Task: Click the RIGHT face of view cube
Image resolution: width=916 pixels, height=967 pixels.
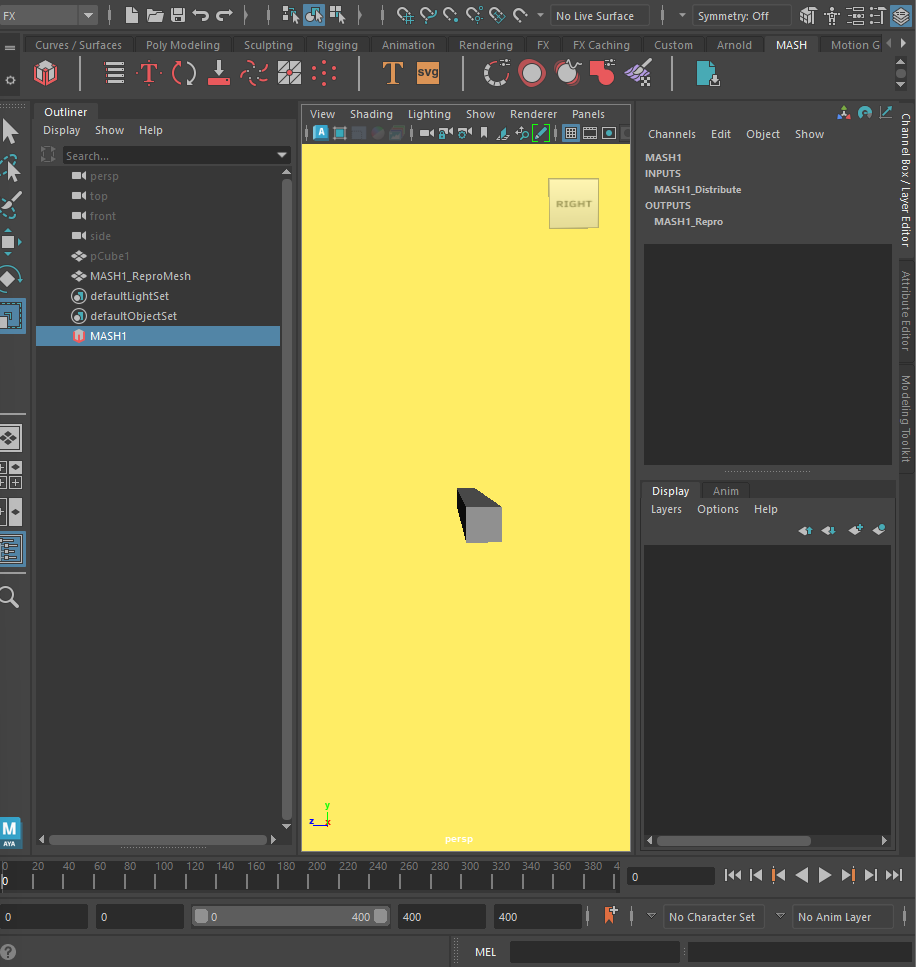Action: pos(573,203)
